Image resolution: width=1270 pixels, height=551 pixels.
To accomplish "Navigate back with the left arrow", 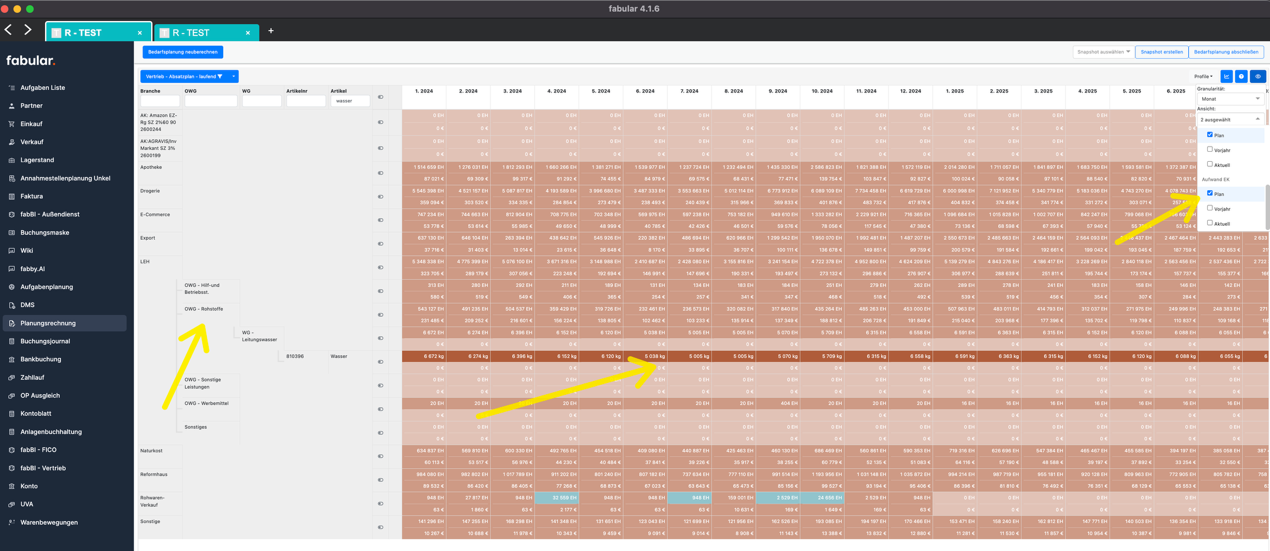I will (9, 31).
